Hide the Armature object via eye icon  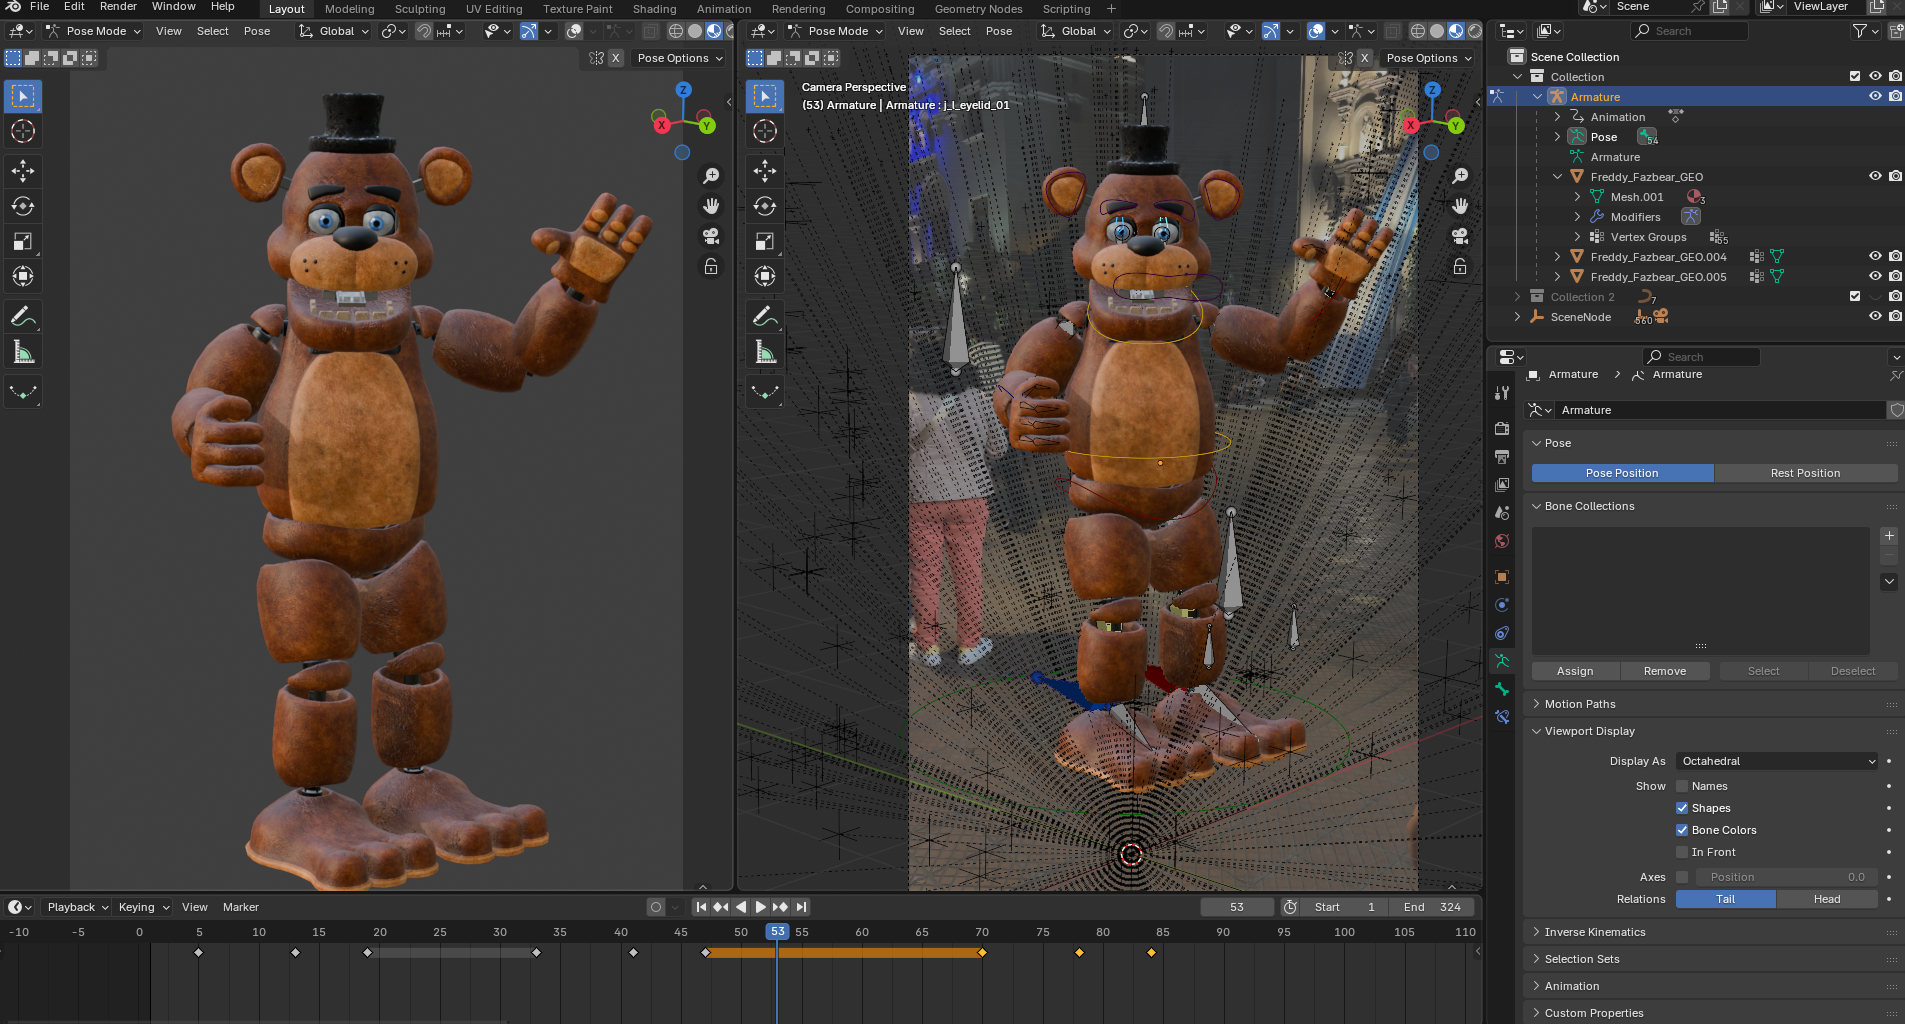pyautogui.click(x=1875, y=96)
